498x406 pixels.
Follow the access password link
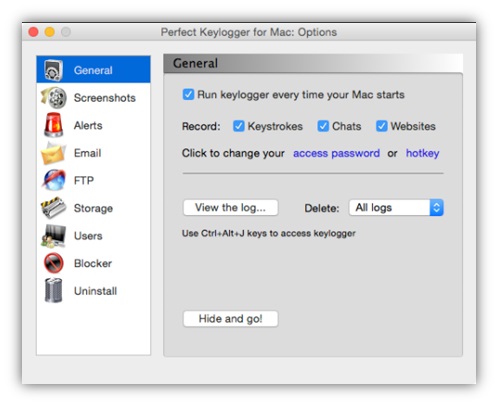[336, 153]
